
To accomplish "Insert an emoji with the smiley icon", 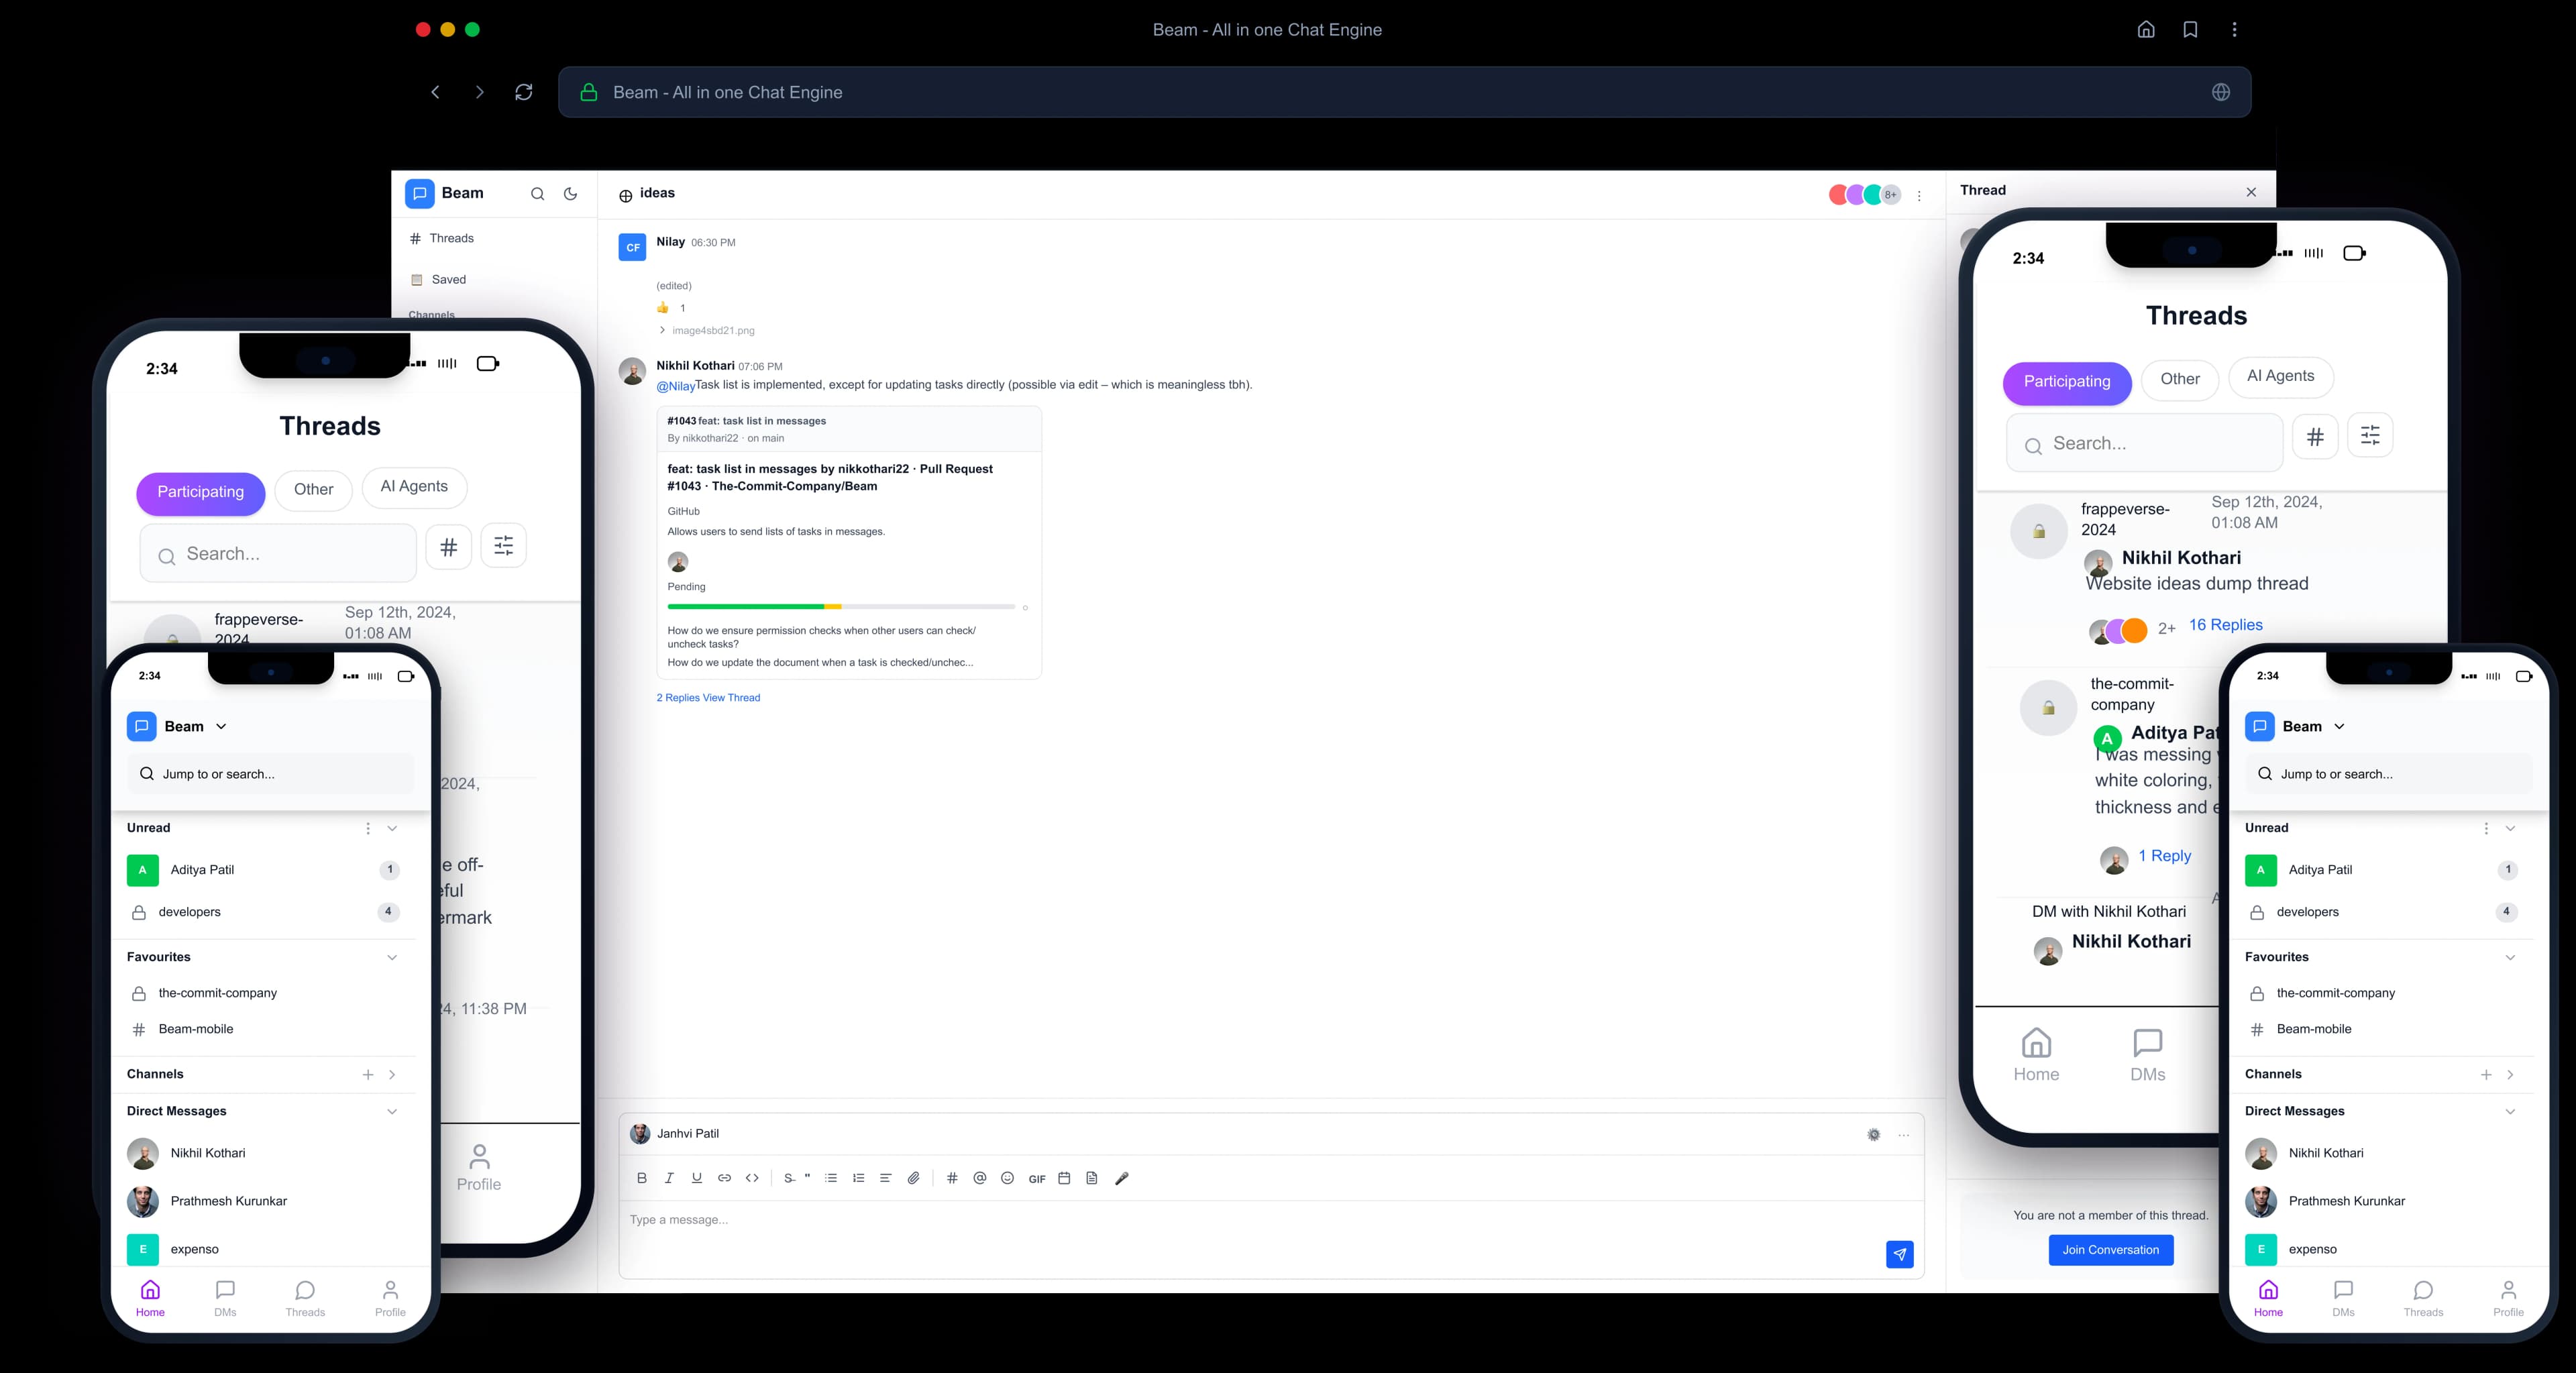I will point(1007,1178).
